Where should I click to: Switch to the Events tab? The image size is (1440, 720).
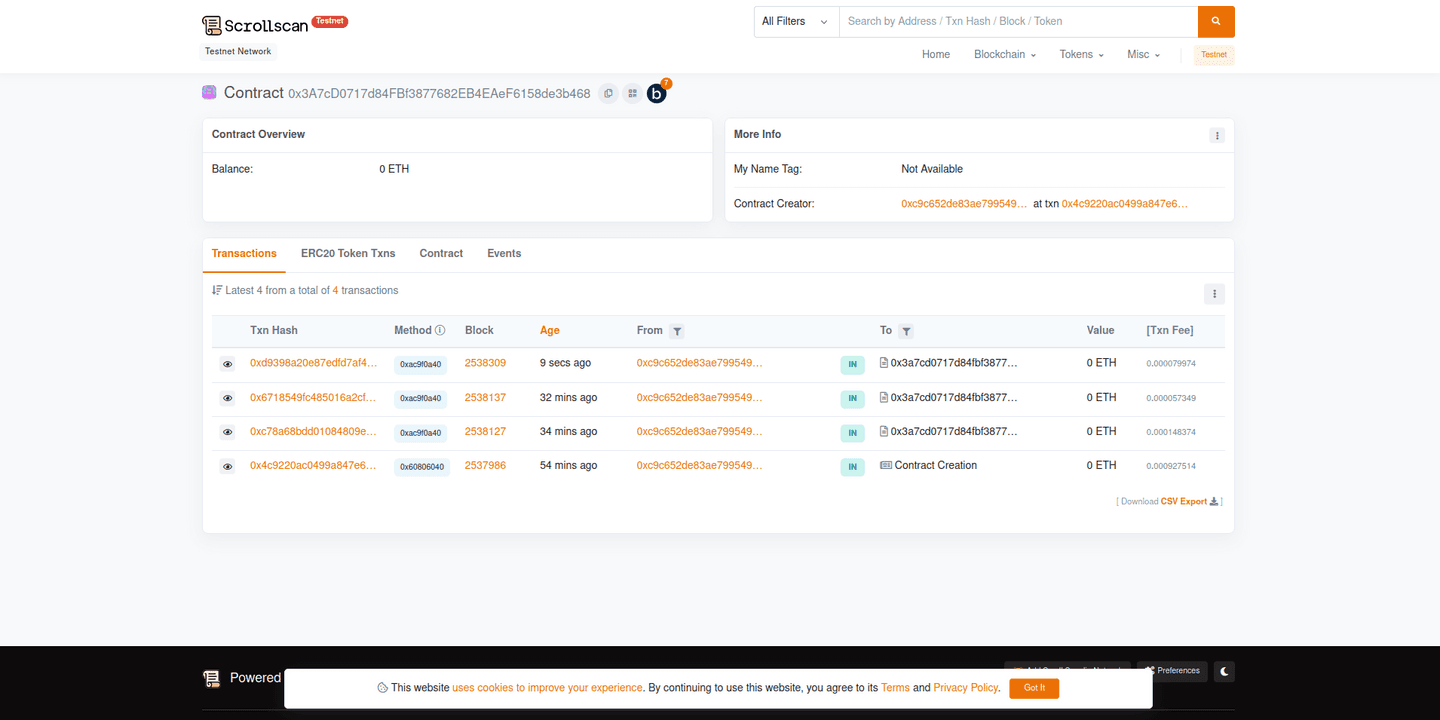tap(504, 254)
